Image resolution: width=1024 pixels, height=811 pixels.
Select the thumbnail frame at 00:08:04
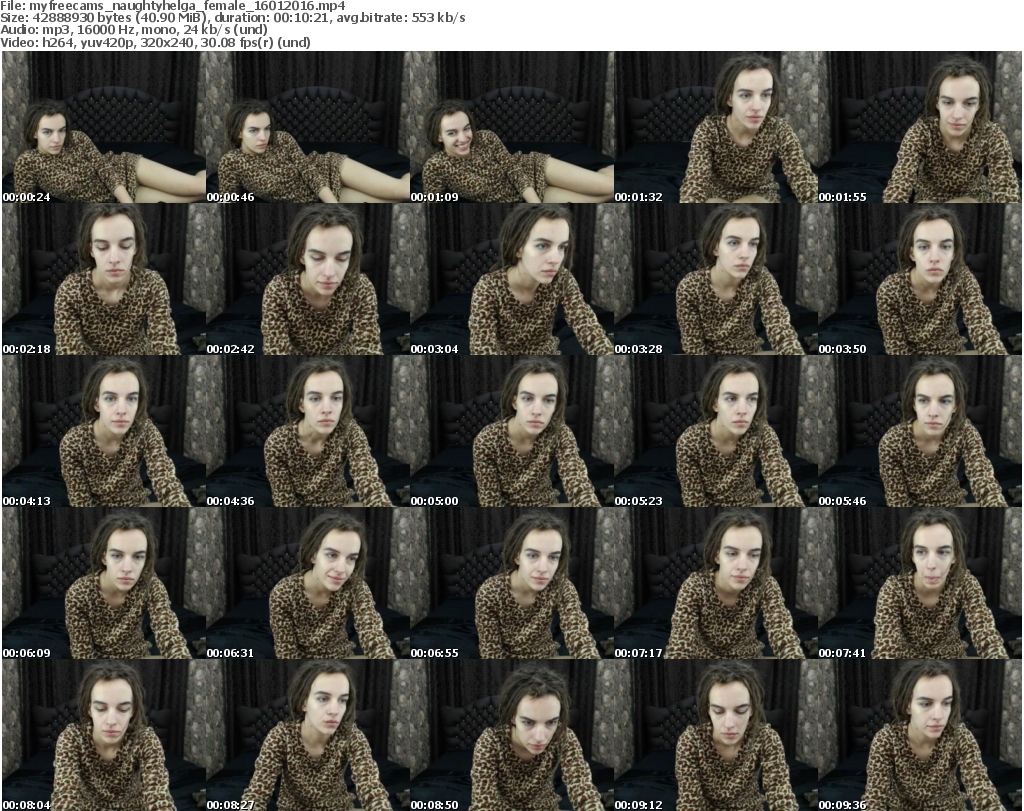(104, 735)
